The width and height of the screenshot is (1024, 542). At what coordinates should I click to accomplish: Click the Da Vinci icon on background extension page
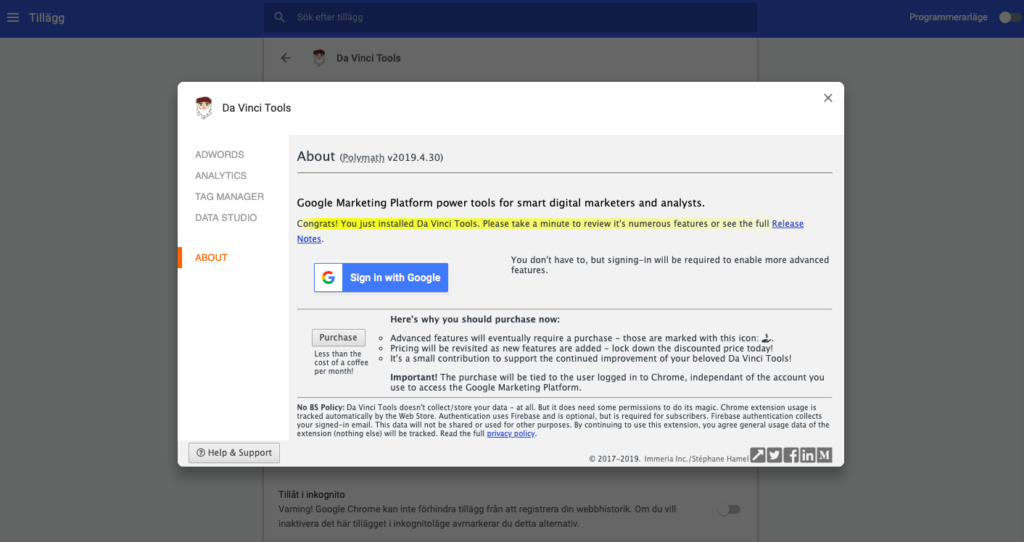319,58
